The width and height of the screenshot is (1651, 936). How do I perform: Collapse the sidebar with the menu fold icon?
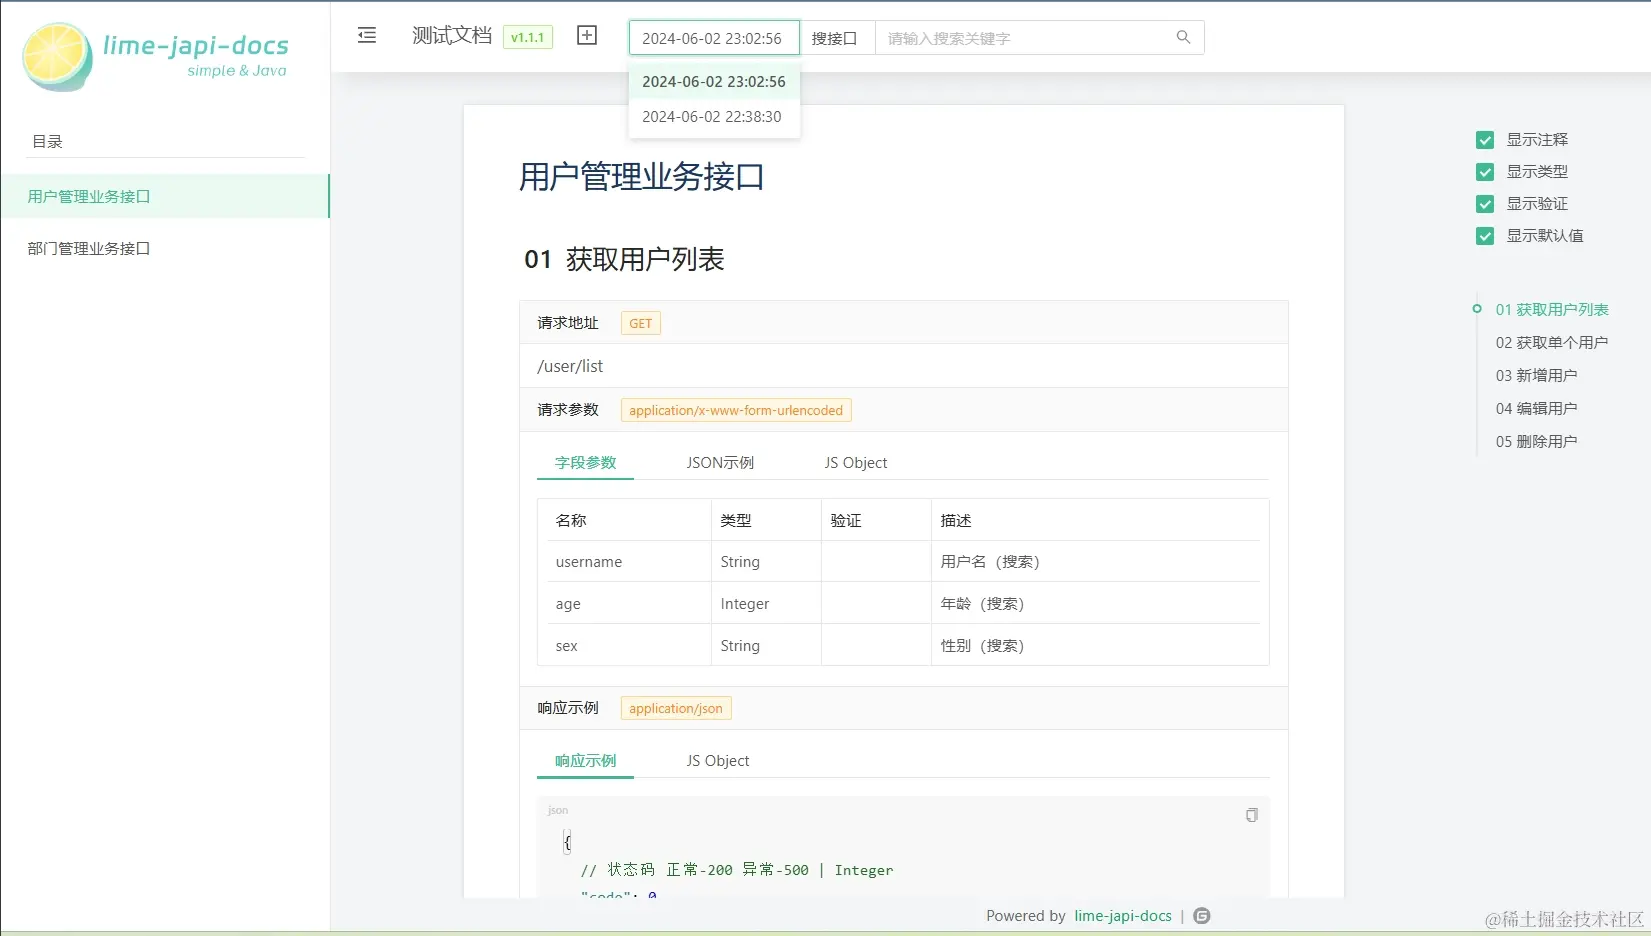[367, 36]
